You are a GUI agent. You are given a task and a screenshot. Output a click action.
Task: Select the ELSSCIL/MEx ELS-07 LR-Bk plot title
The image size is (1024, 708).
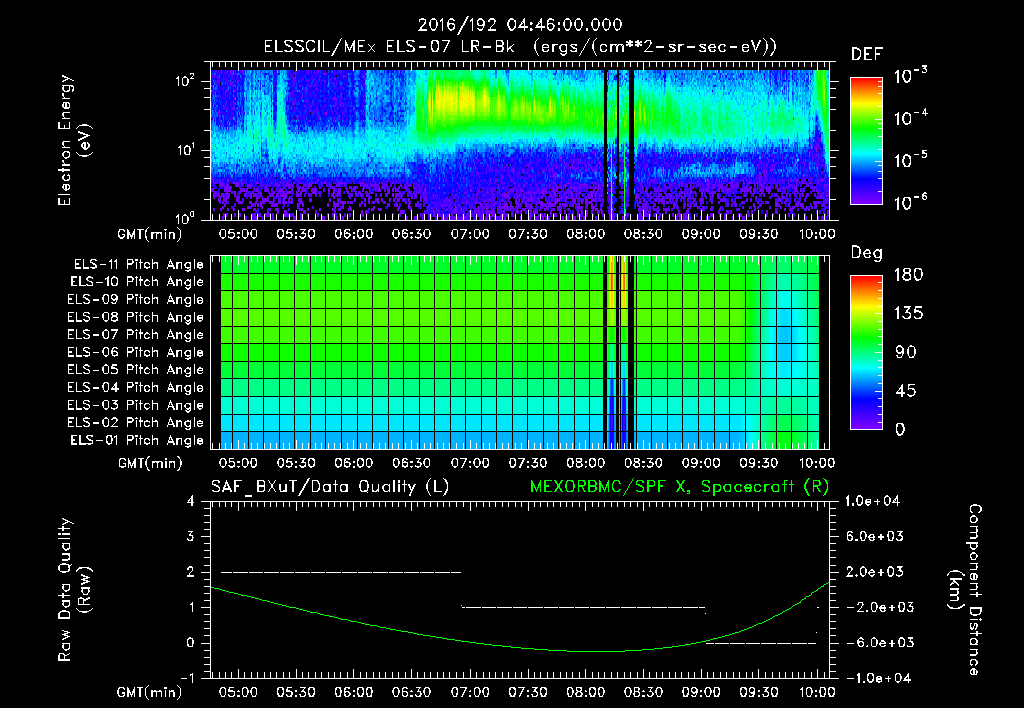pyautogui.click(x=389, y=47)
